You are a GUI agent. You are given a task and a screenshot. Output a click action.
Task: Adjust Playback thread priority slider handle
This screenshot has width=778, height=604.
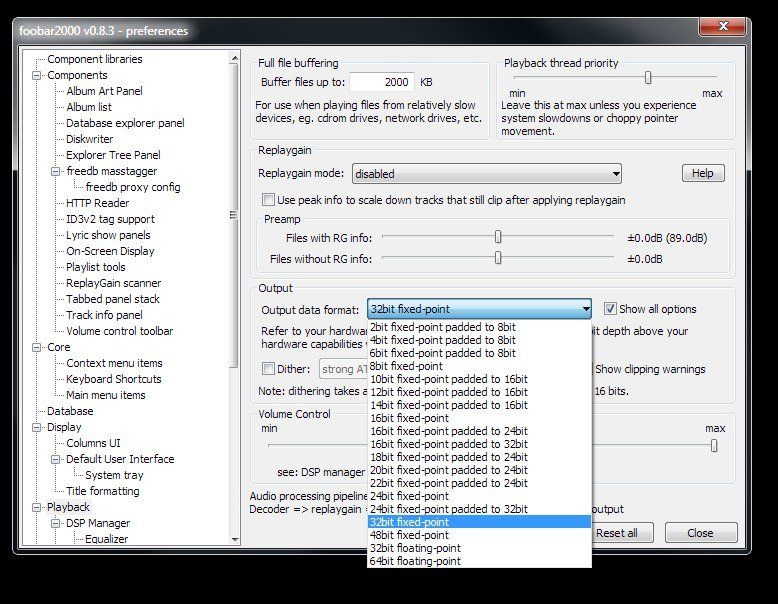648,78
